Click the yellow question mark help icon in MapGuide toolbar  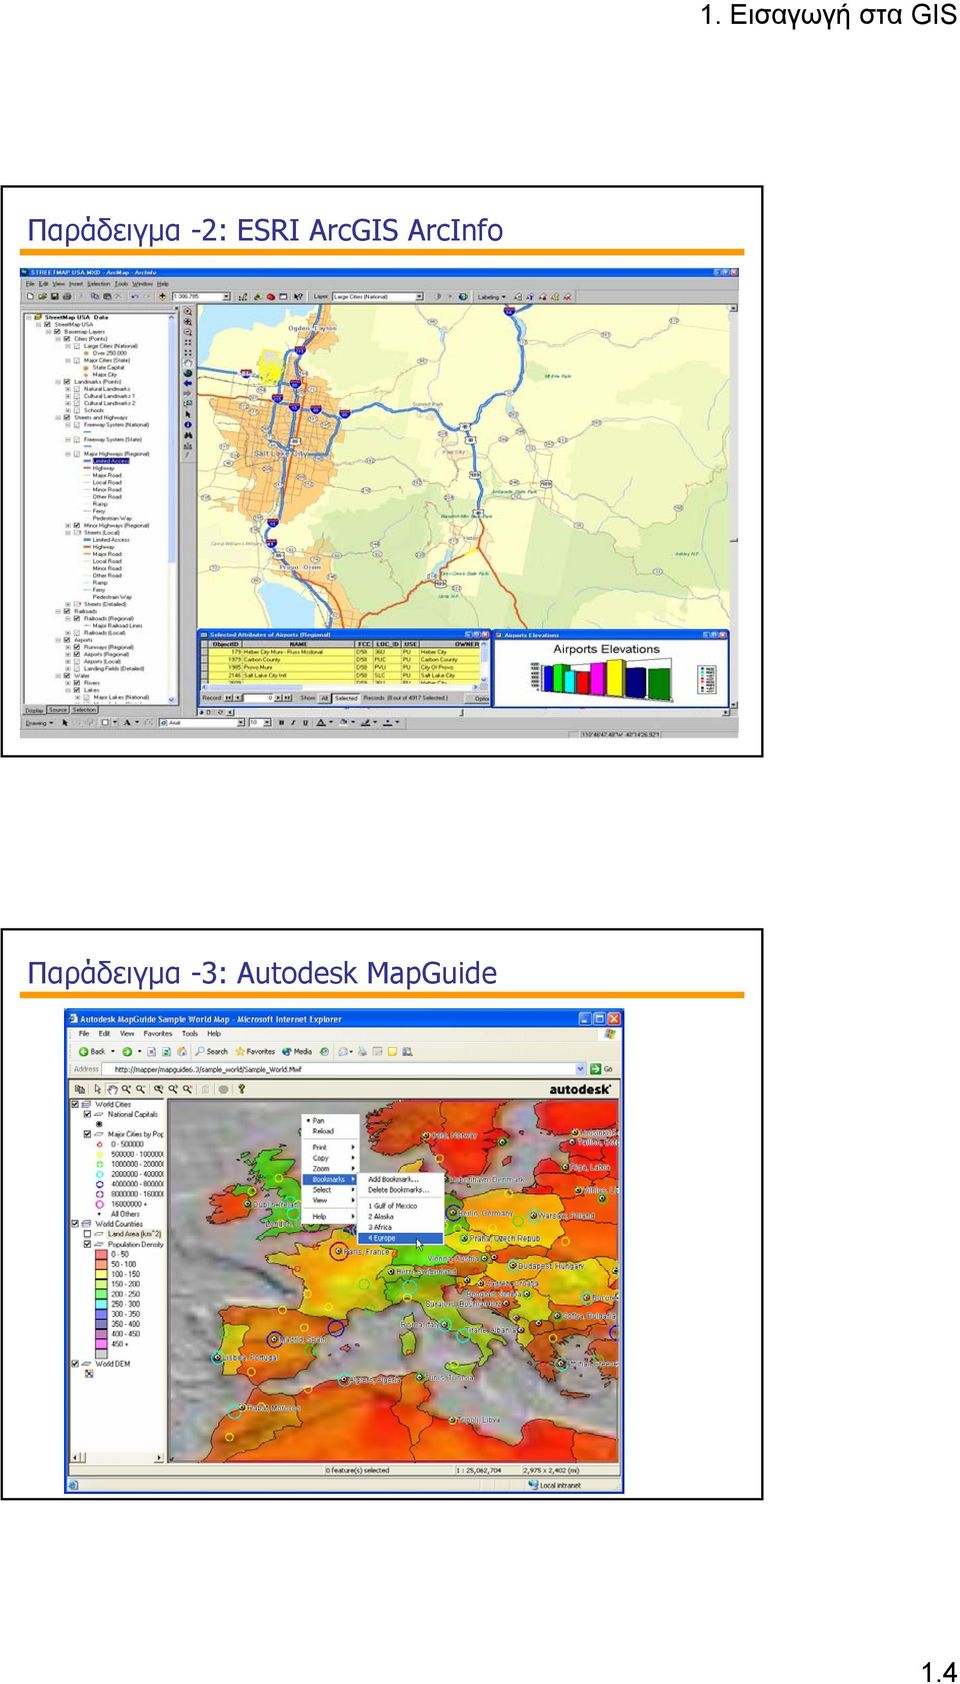click(x=241, y=1089)
